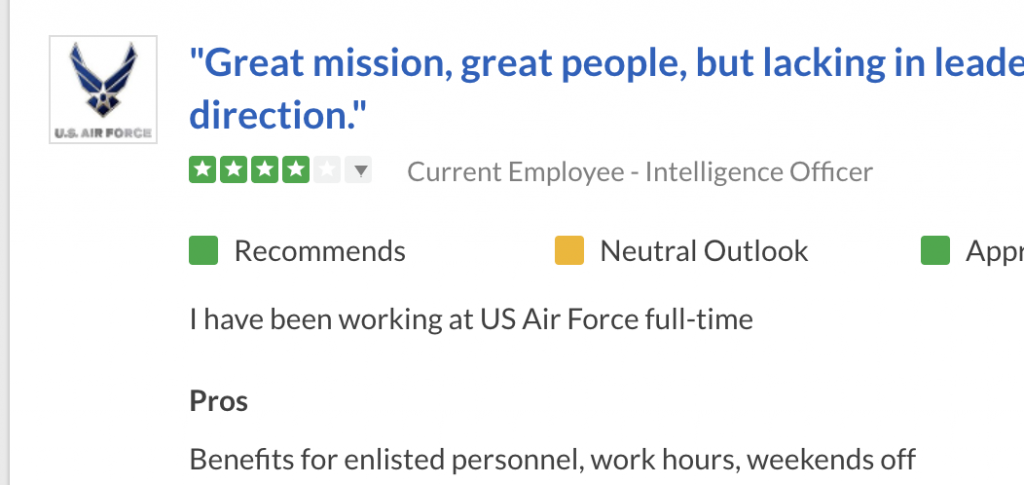Click the empty fifth rating star
This screenshot has width=1024, height=485.
click(326, 171)
